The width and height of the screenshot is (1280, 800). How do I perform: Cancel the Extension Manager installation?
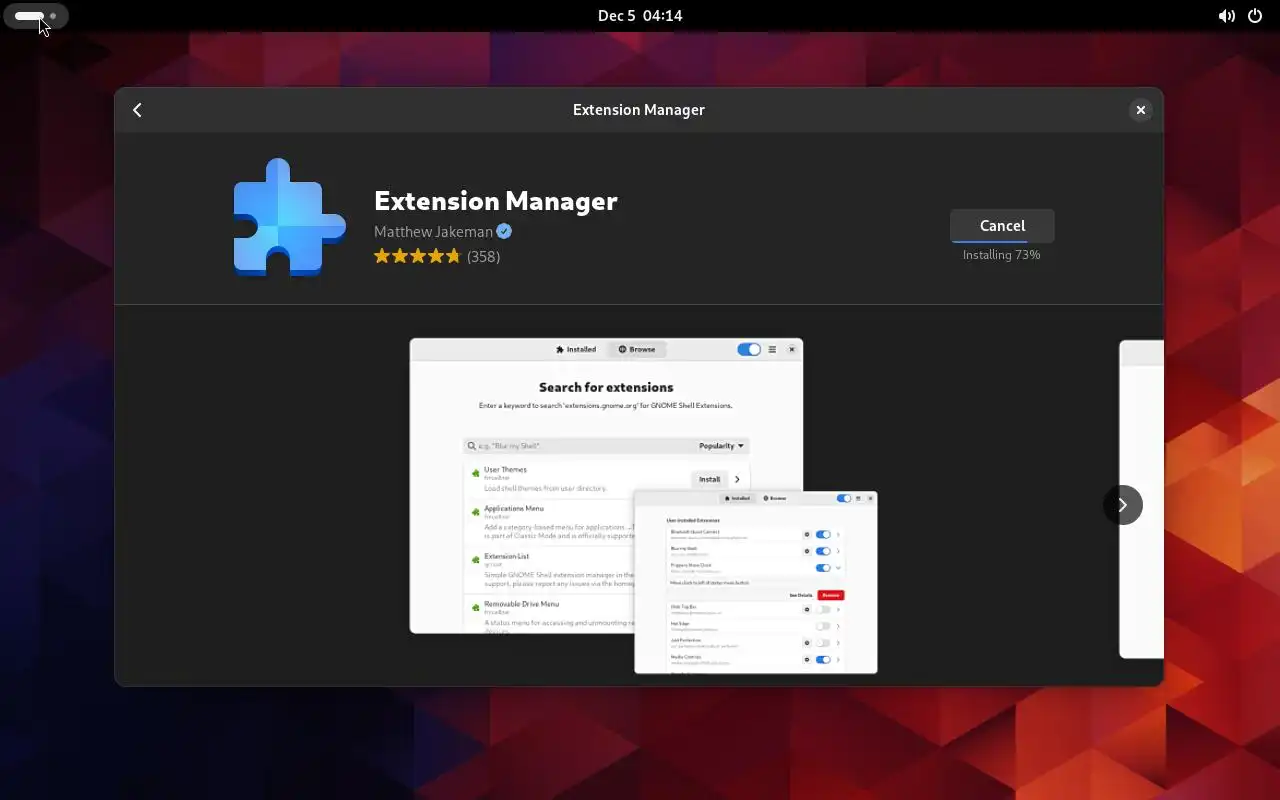coord(1002,226)
